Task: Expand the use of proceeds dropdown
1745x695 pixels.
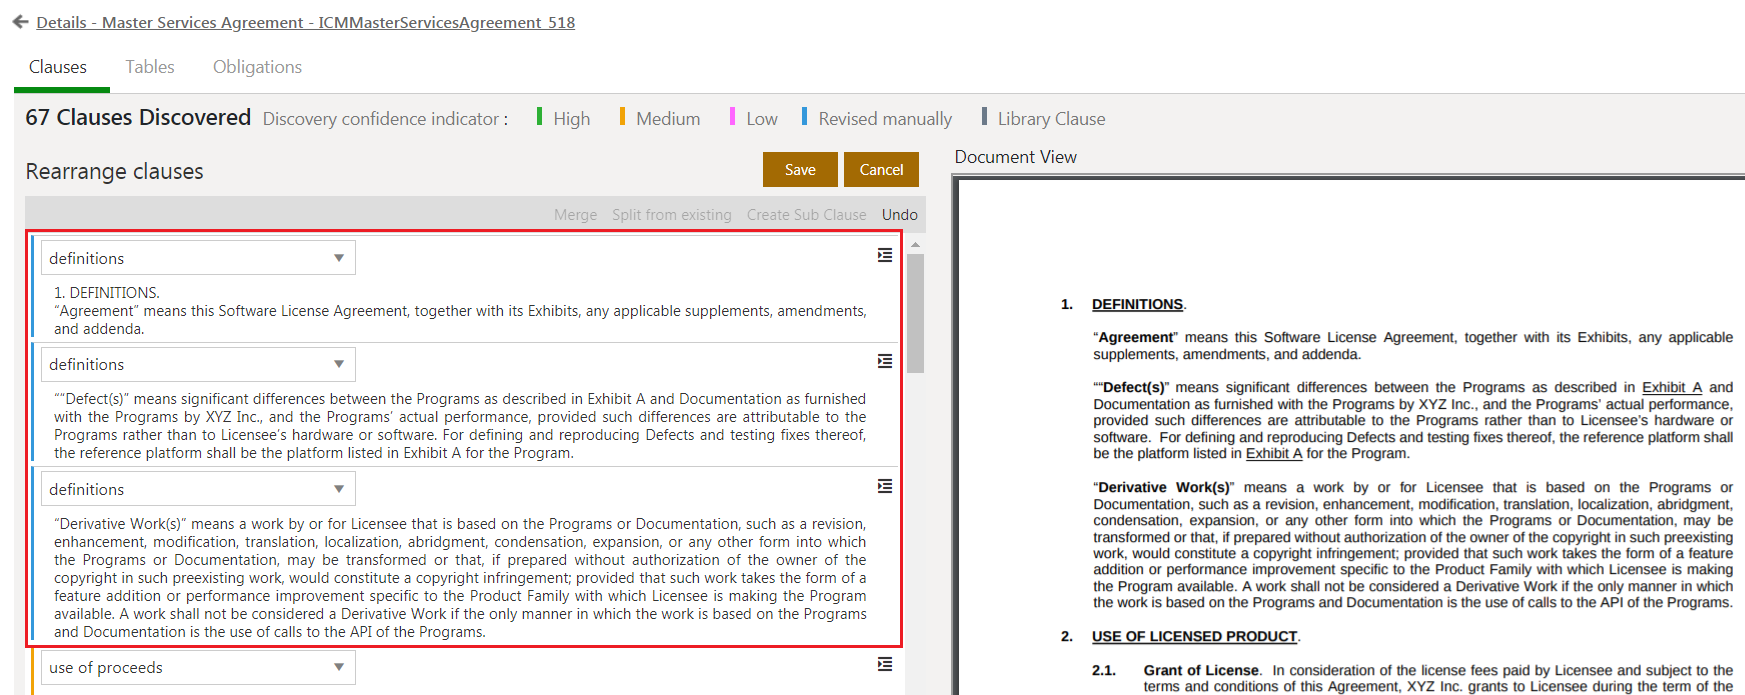Action: pos(339,667)
